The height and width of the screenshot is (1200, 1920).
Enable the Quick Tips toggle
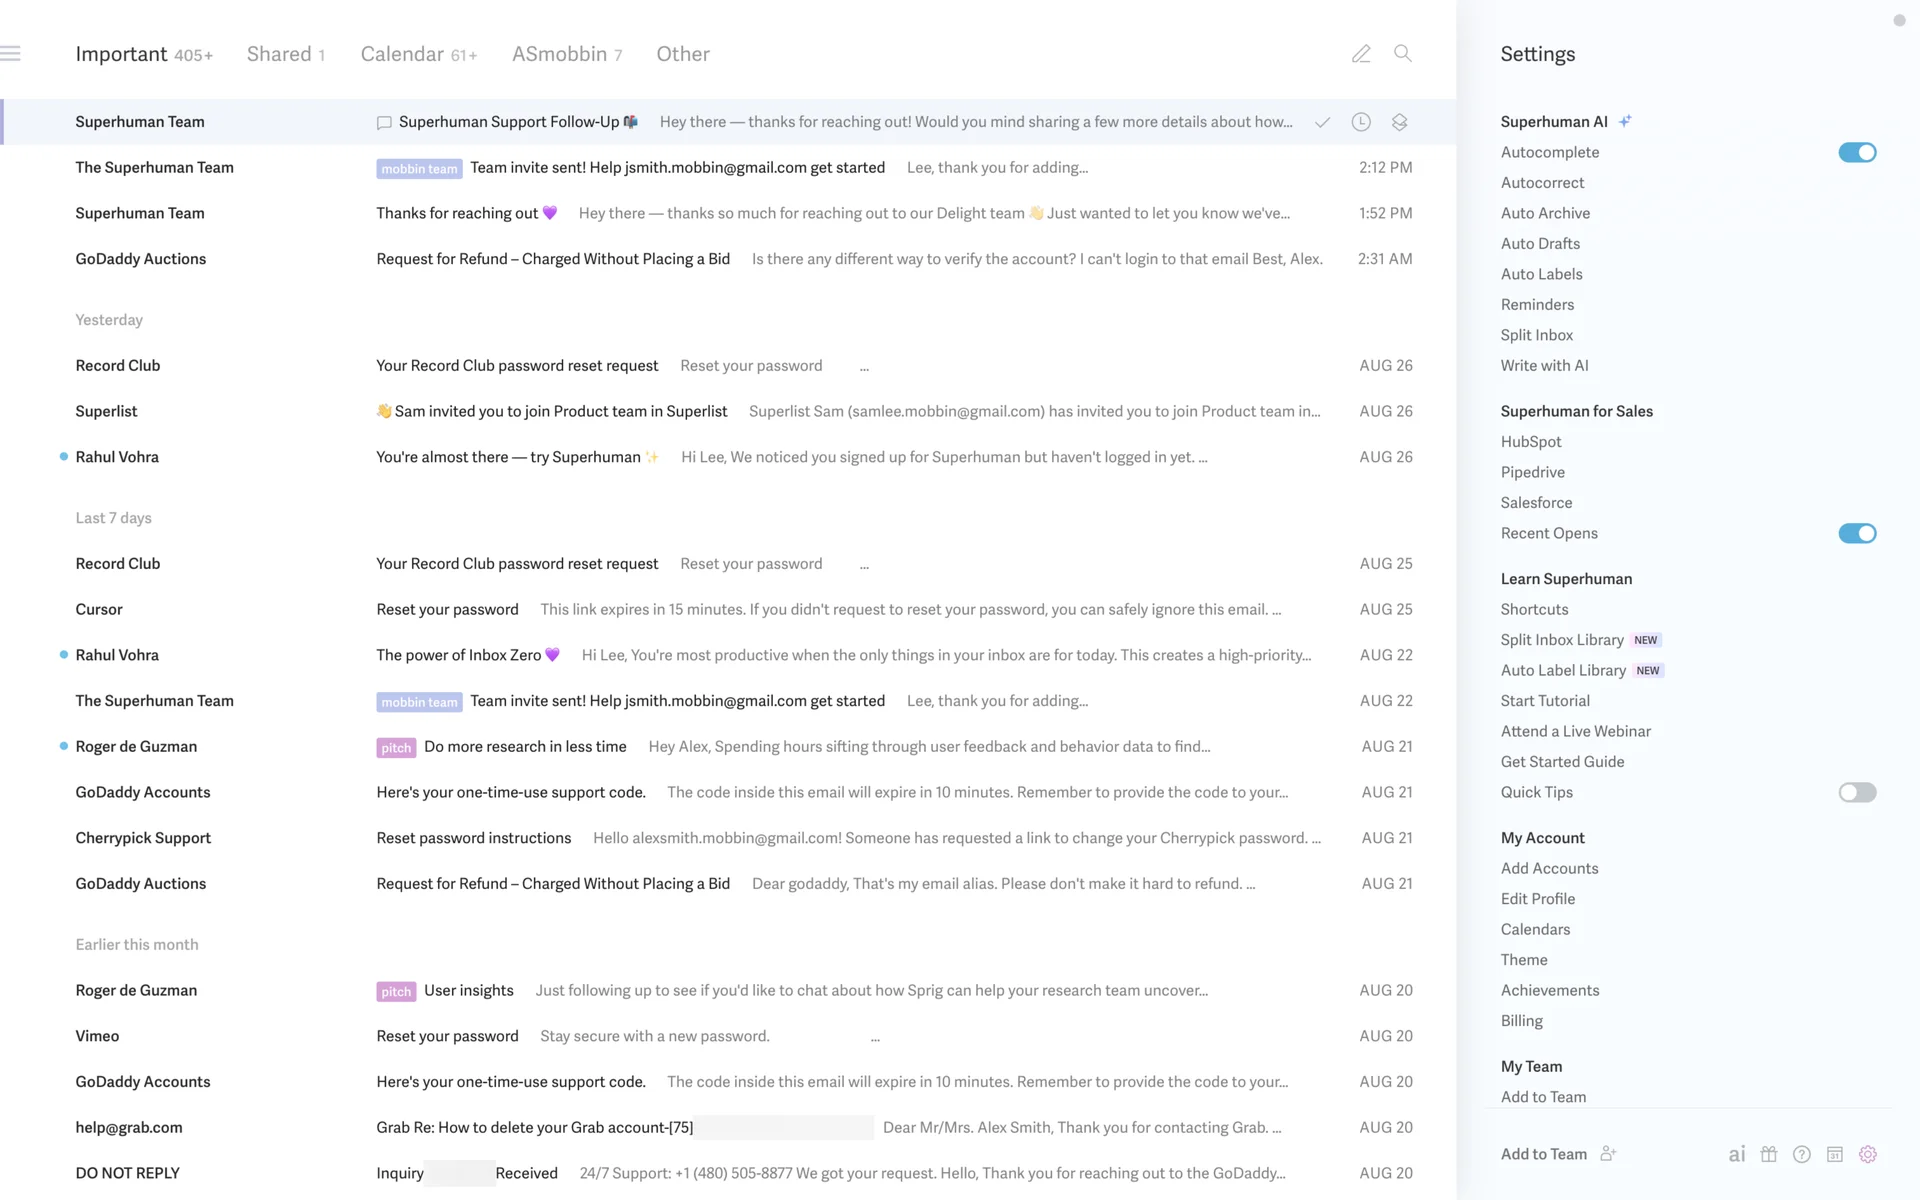tap(1857, 792)
